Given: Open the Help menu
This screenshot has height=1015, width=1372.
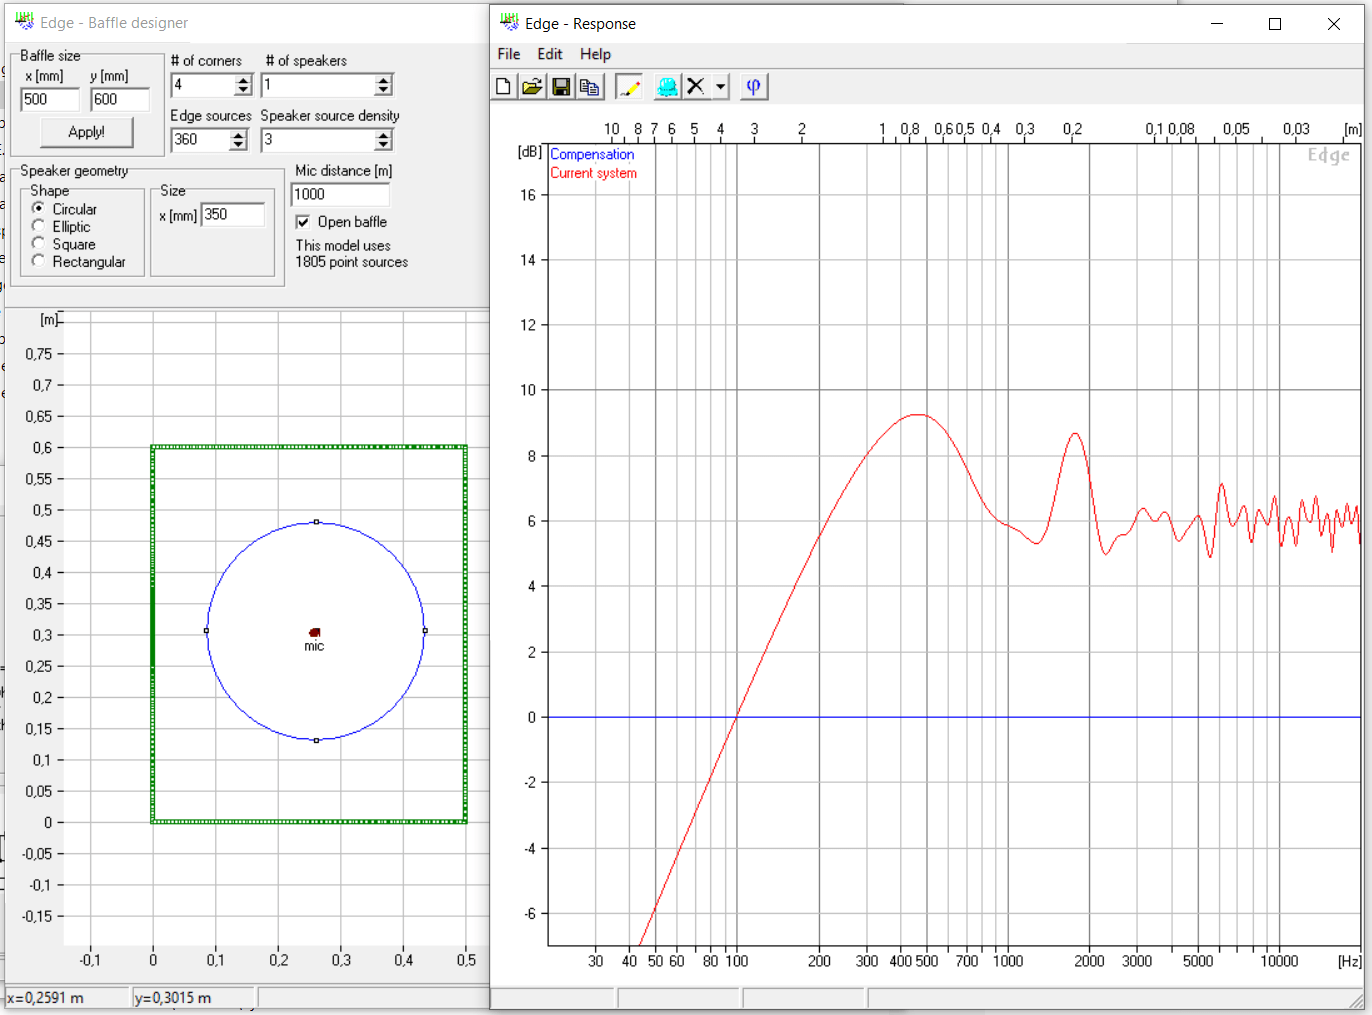Looking at the screenshot, I should (595, 54).
